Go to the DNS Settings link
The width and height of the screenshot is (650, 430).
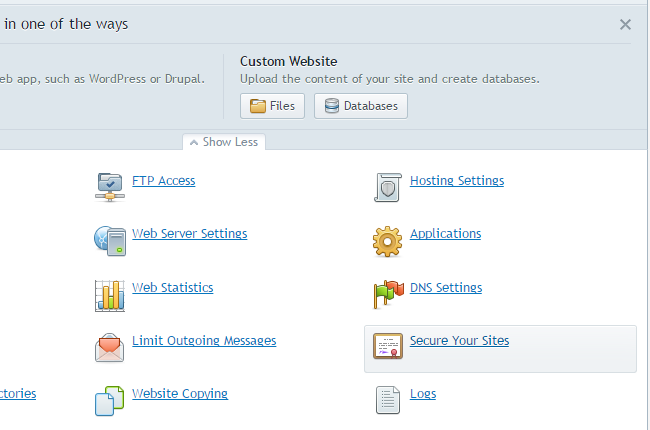click(x=446, y=288)
